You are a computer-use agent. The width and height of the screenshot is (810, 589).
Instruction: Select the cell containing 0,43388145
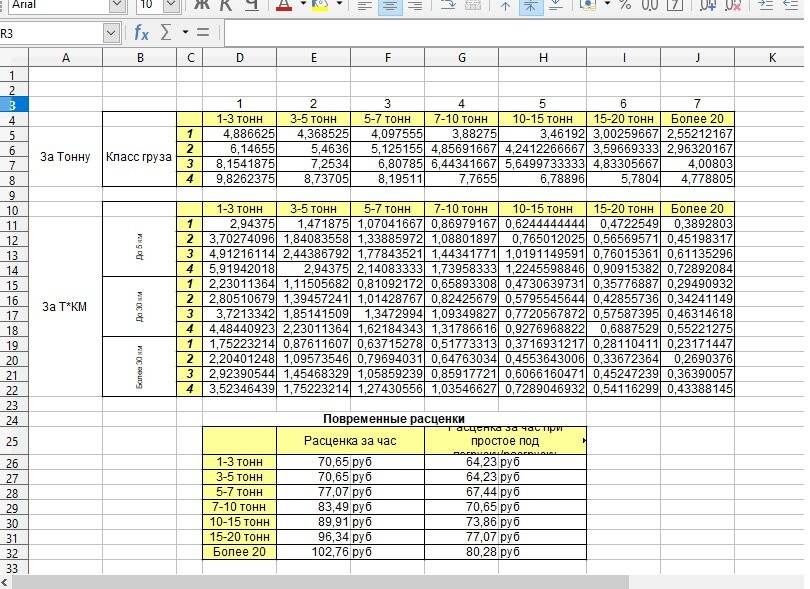point(697,389)
